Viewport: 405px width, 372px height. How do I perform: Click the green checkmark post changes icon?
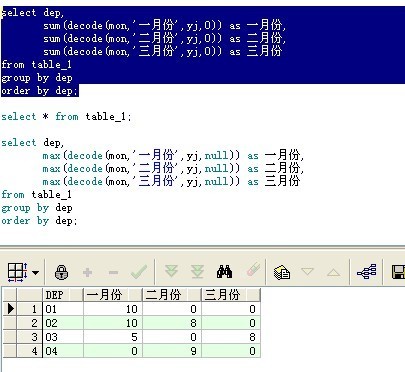pyautogui.click(x=139, y=272)
